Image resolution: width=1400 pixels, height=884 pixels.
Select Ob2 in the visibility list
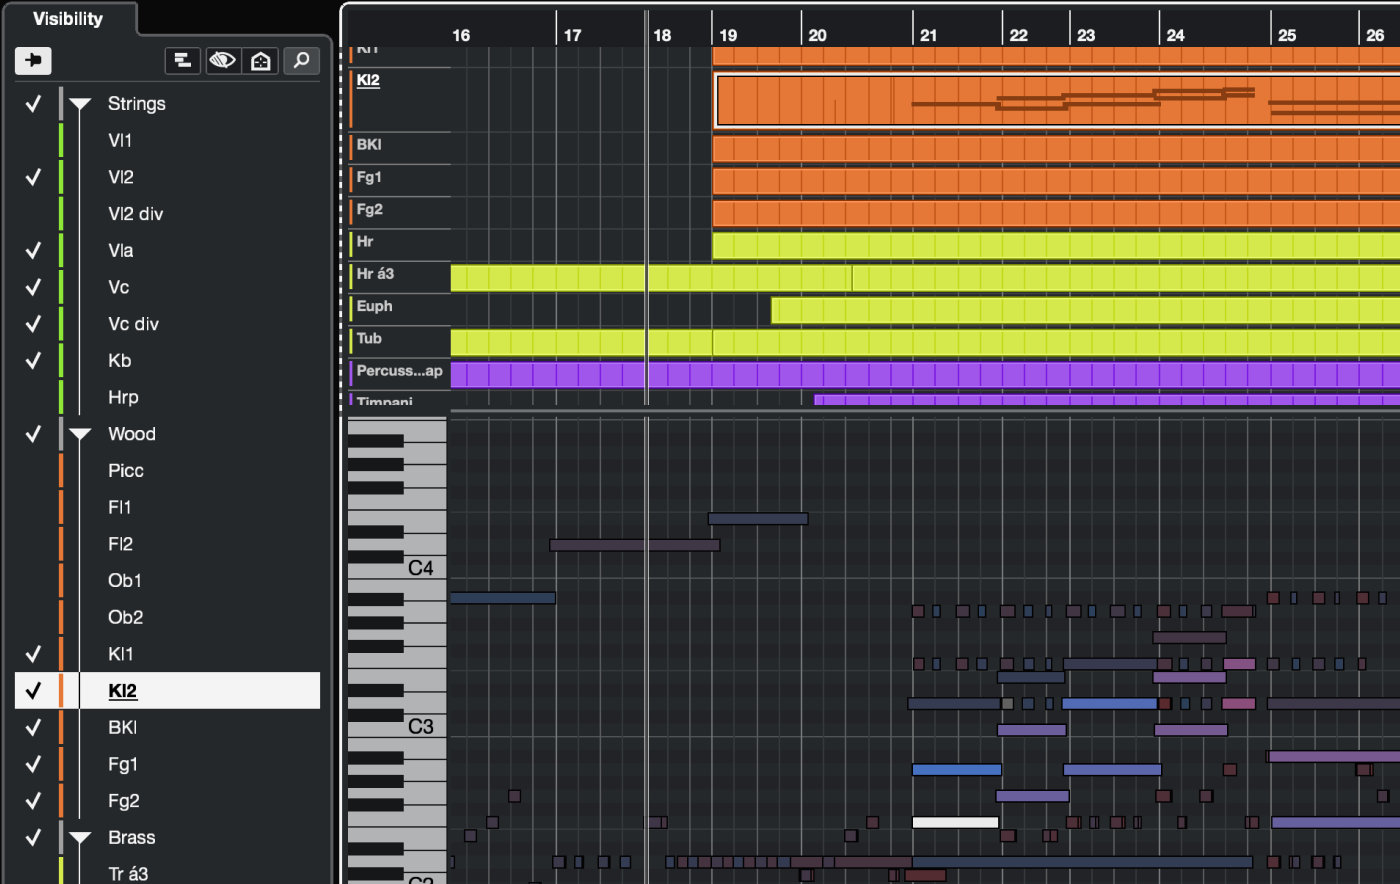tap(126, 617)
